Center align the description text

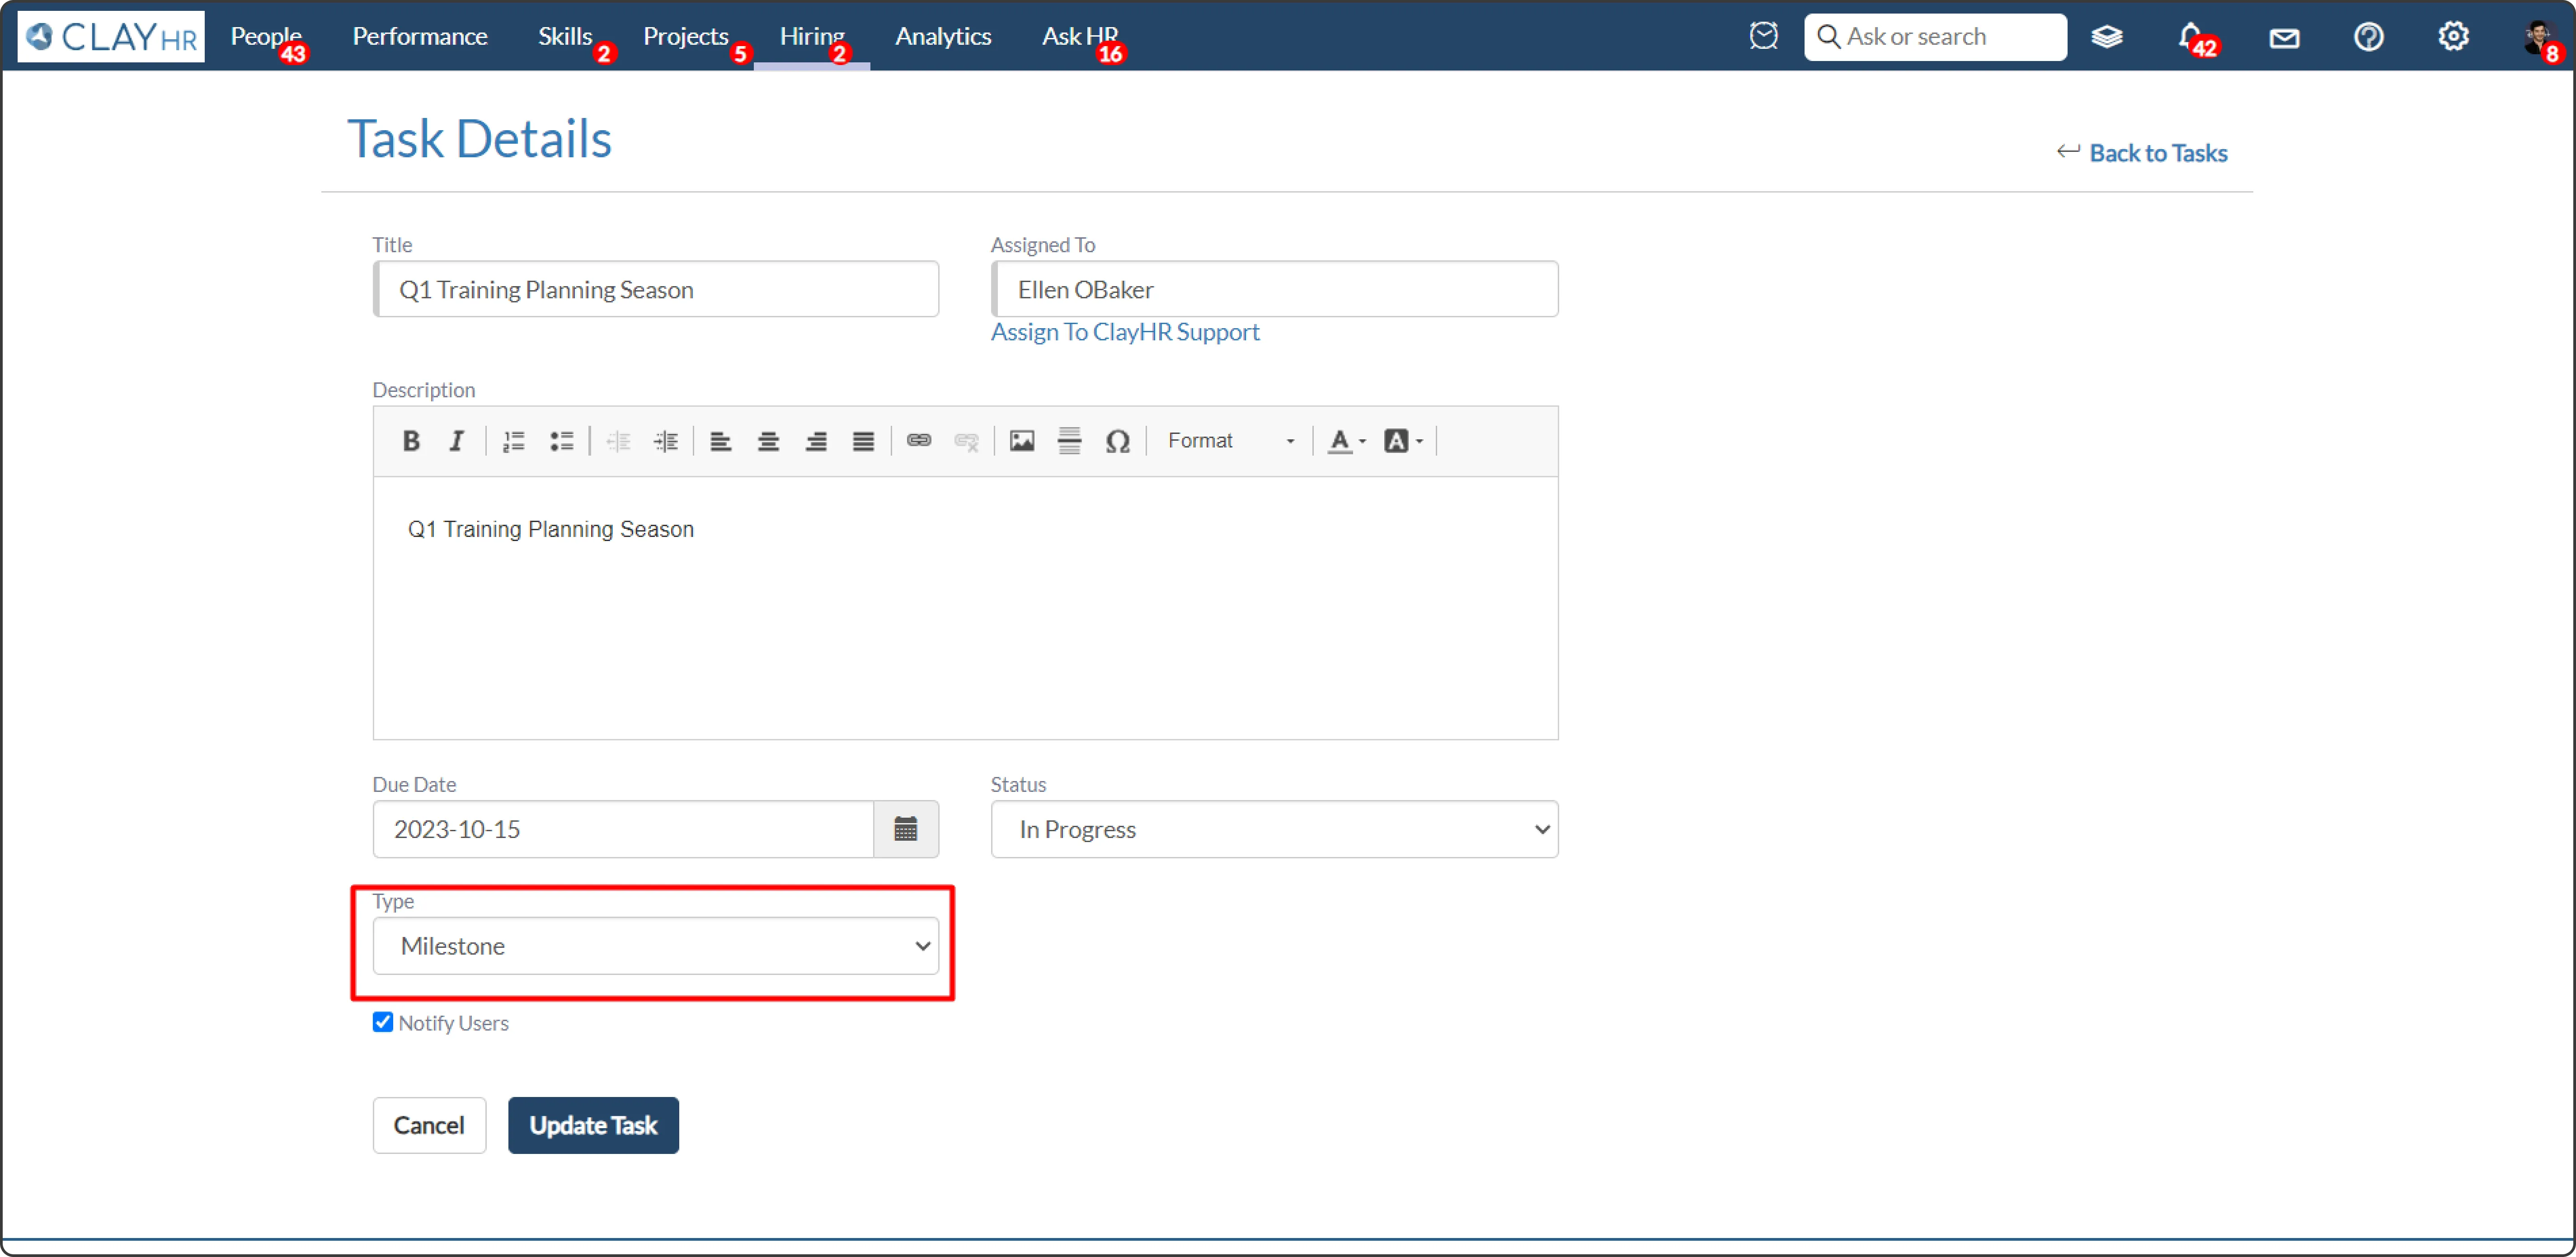coord(768,441)
